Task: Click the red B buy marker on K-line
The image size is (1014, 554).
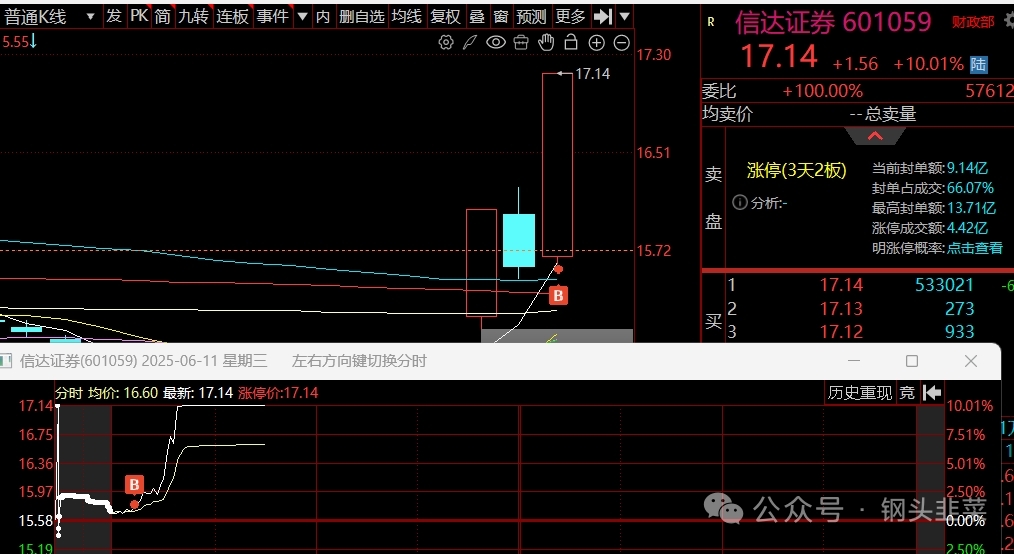Action: click(x=558, y=296)
